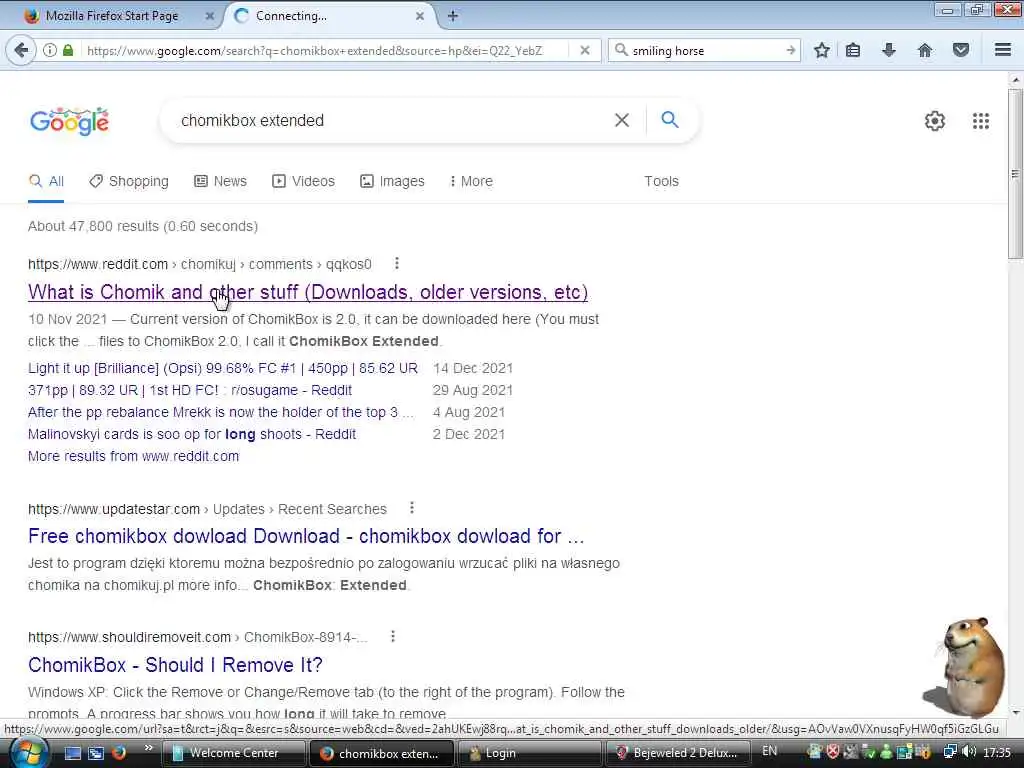Go to the Firefox home page icon
The image size is (1024, 768).
click(x=925, y=50)
